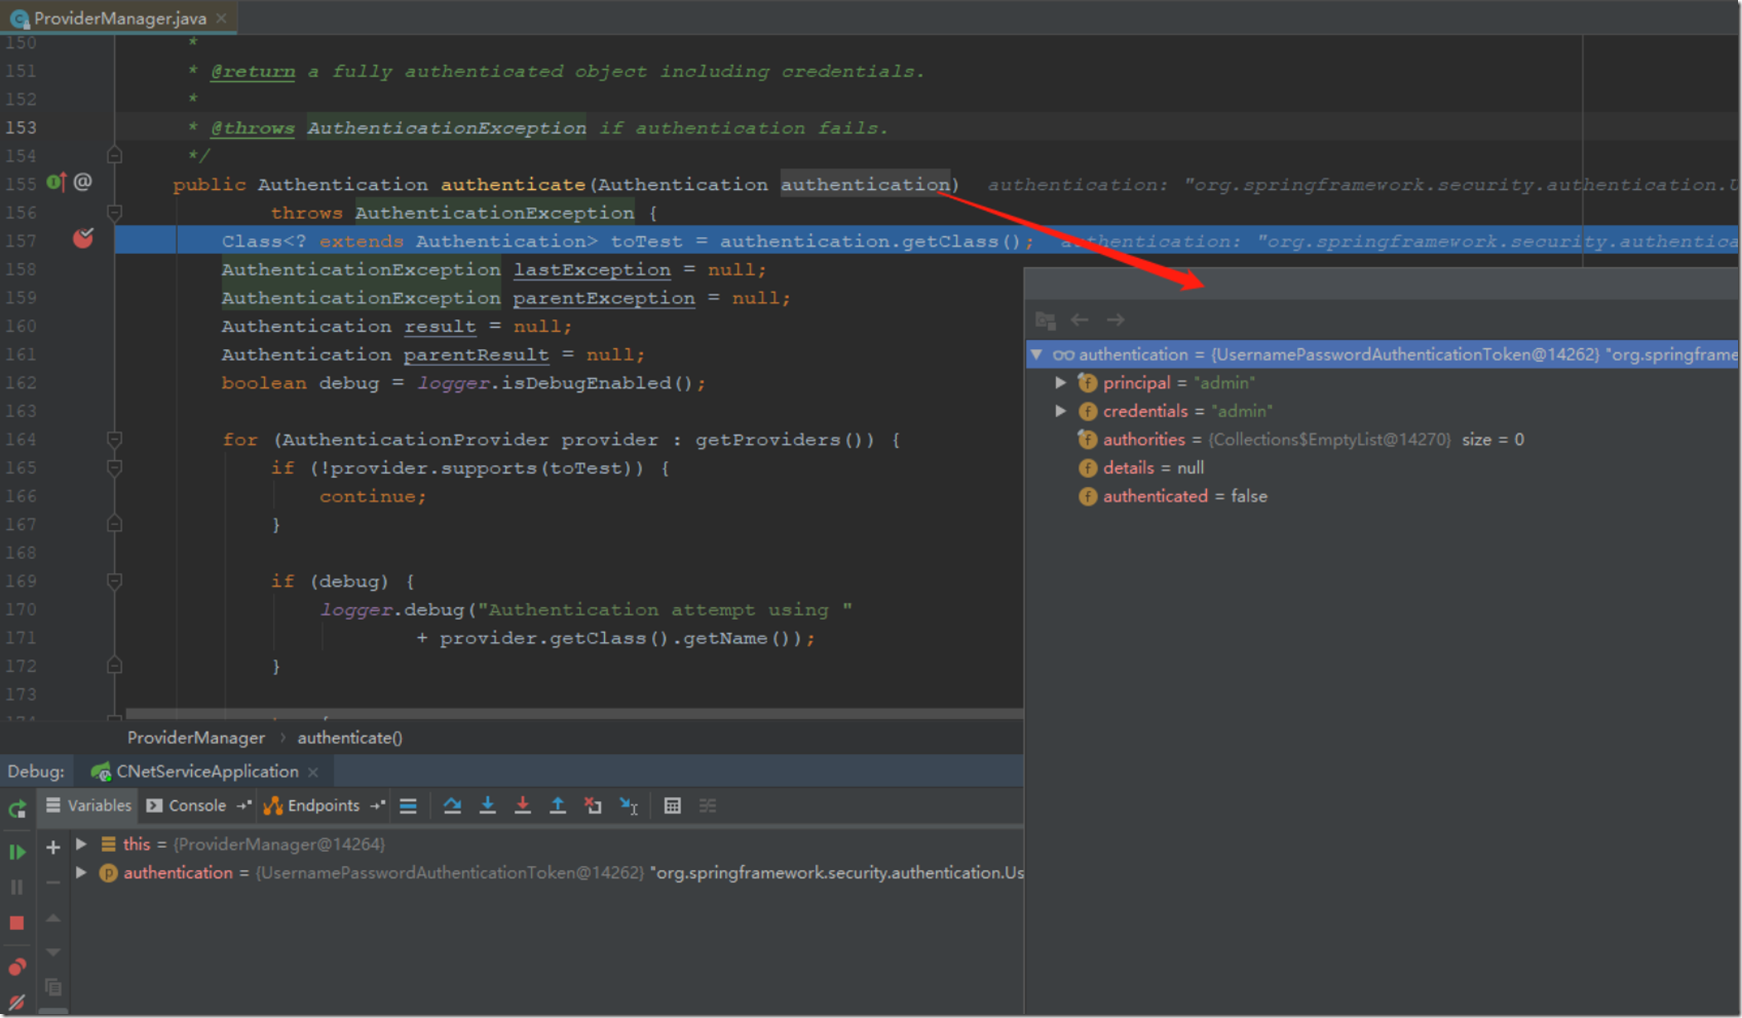Collapse the for-loop fold marker line 164
1742x1018 pixels.
click(x=115, y=439)
